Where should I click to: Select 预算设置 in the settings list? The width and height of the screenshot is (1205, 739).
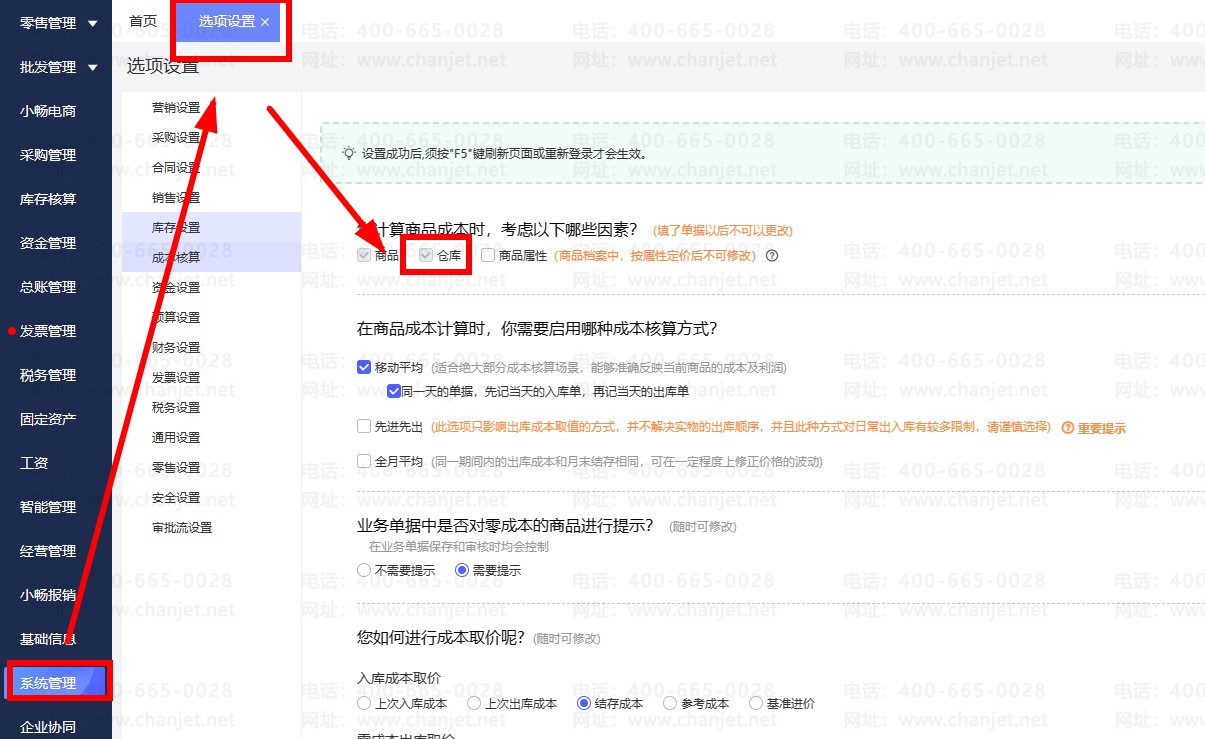click(x=176, y=317)
